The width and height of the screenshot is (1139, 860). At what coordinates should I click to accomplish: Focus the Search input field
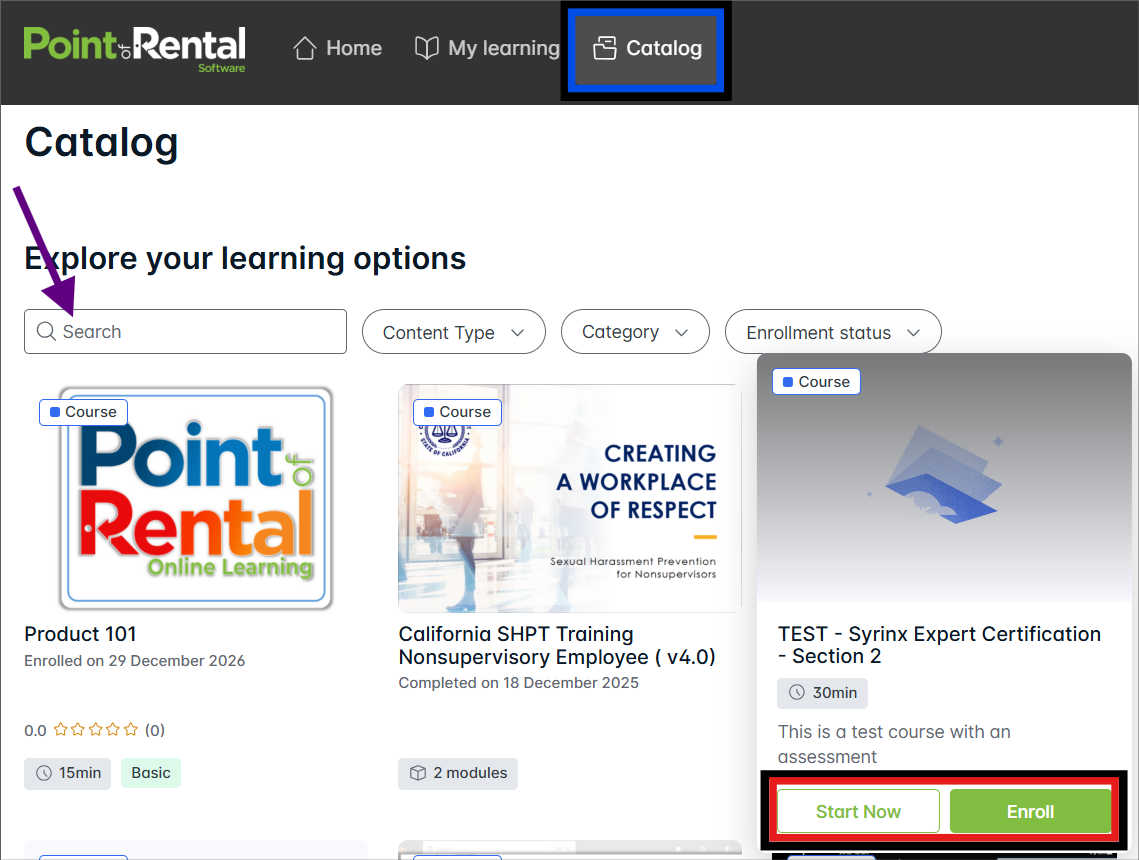(200, 332)
